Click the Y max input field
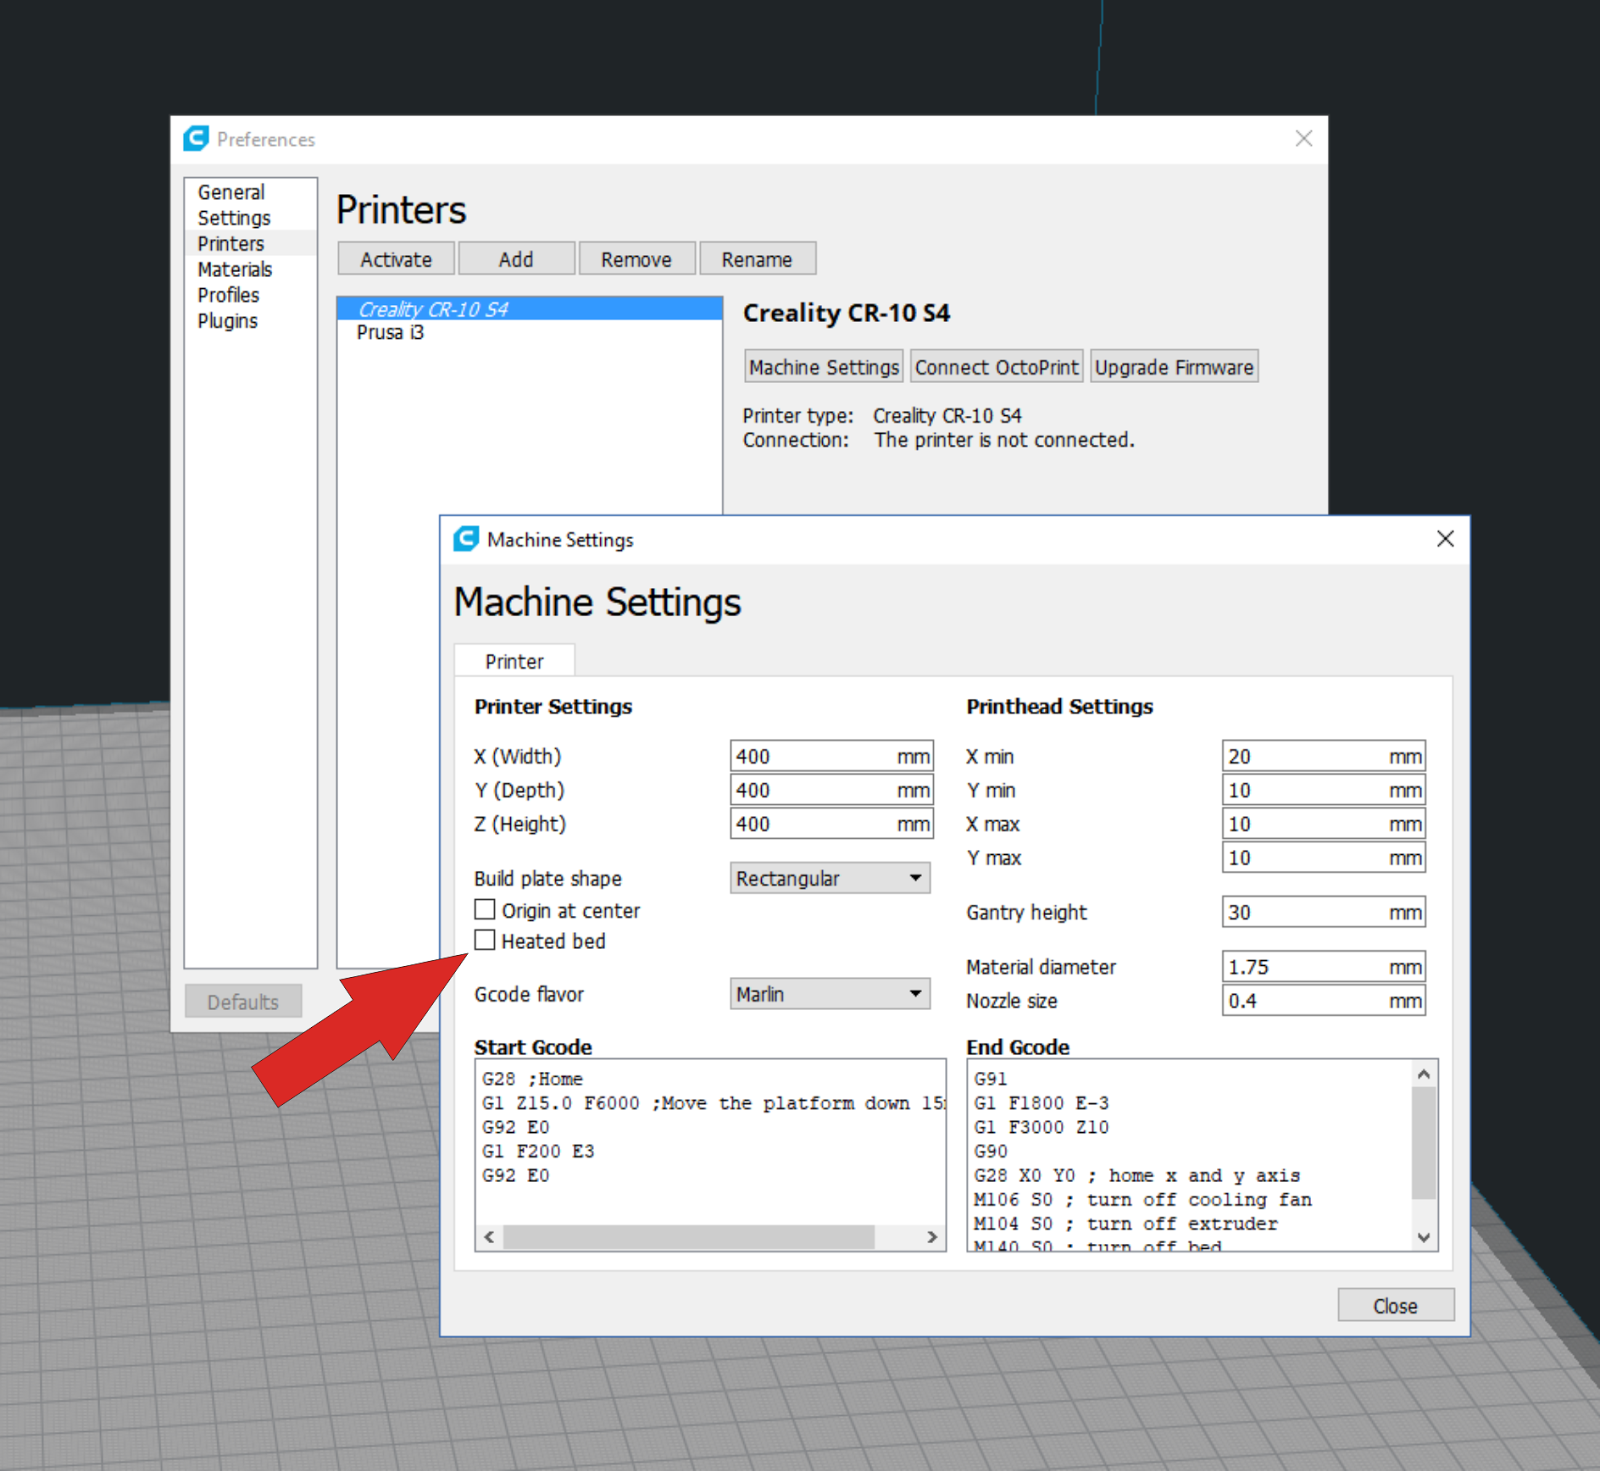Image resolution: width=1600 pixels, height=1471 pixels. (1324, 858)
